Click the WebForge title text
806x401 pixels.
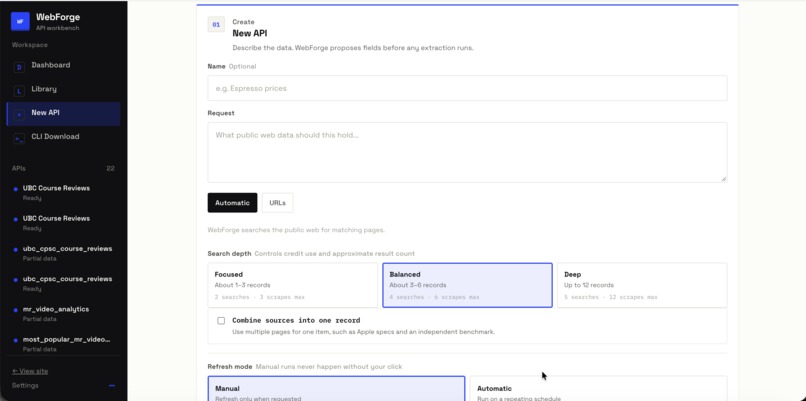coord(58,17)
